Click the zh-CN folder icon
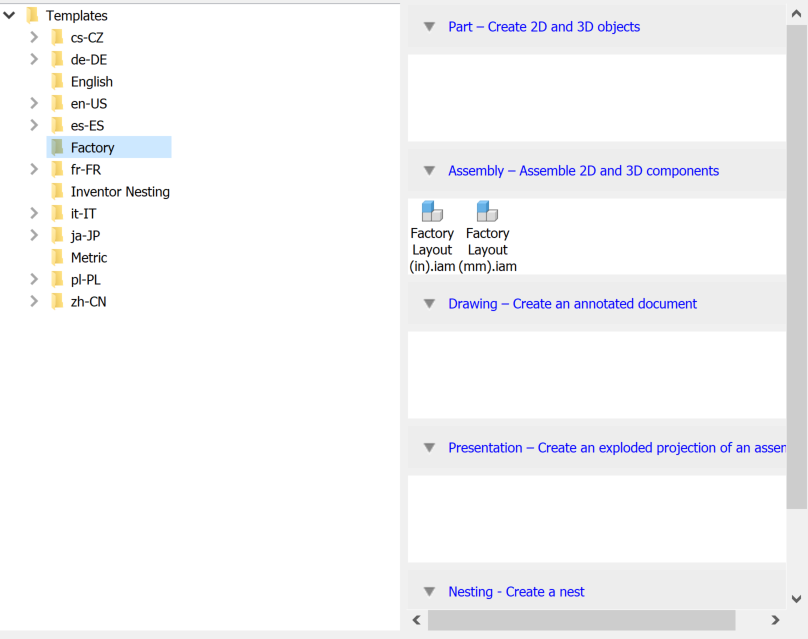 click(57, 302)
